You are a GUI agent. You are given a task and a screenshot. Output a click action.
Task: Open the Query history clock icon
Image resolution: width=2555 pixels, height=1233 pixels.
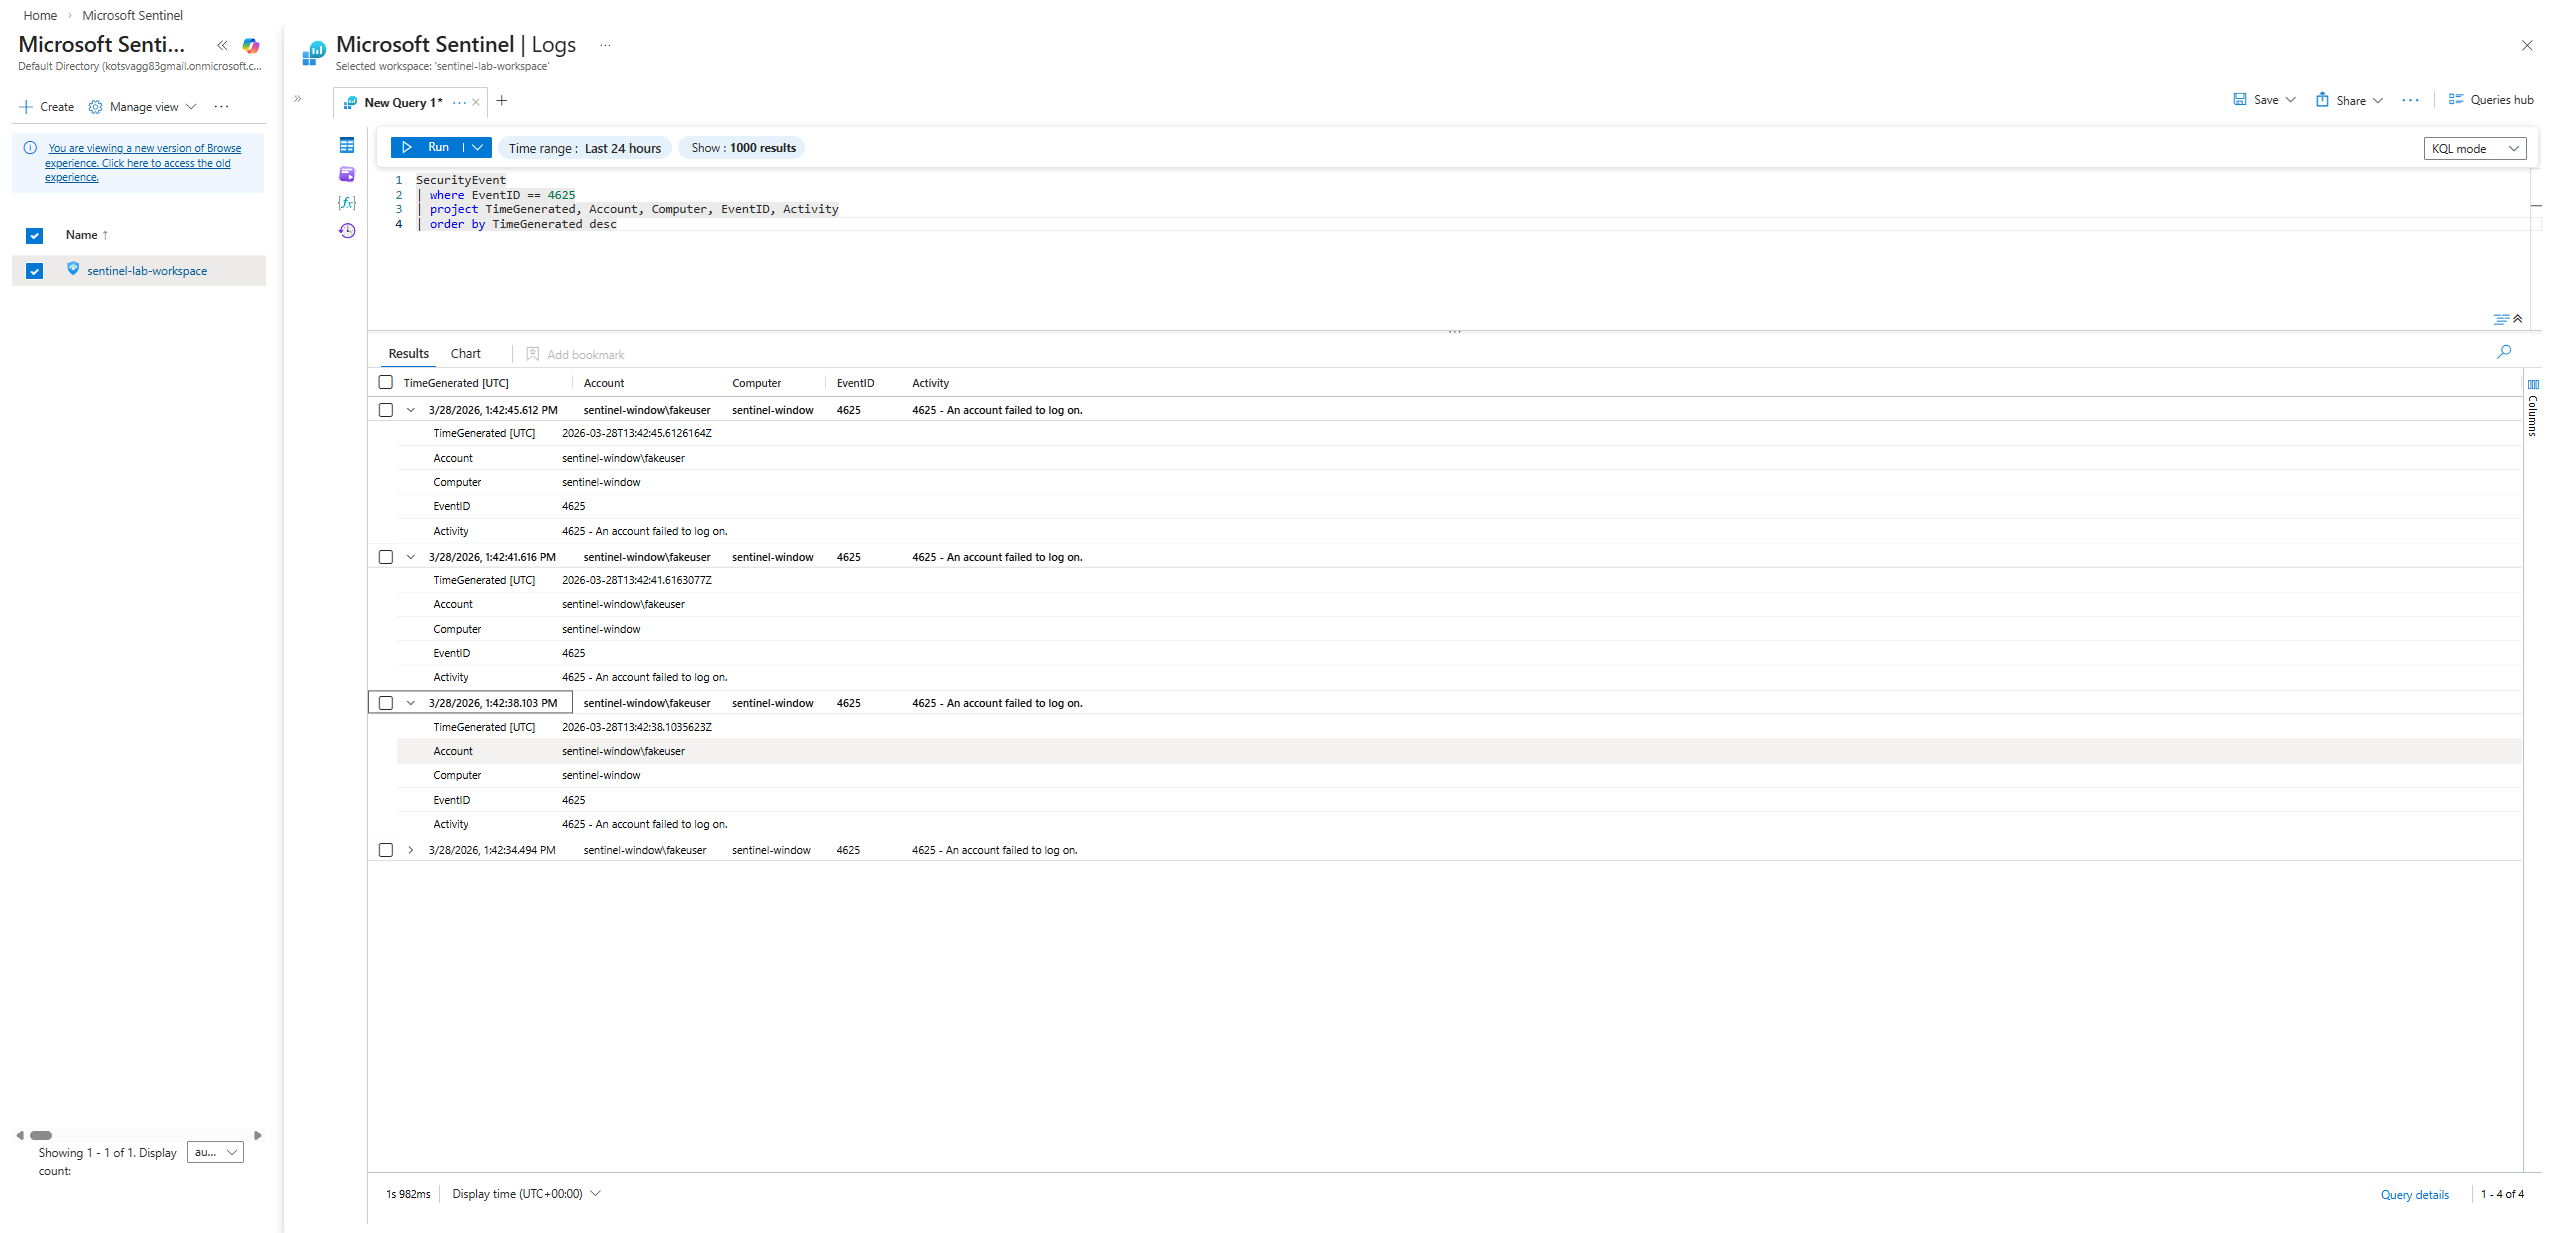(347, 231)
